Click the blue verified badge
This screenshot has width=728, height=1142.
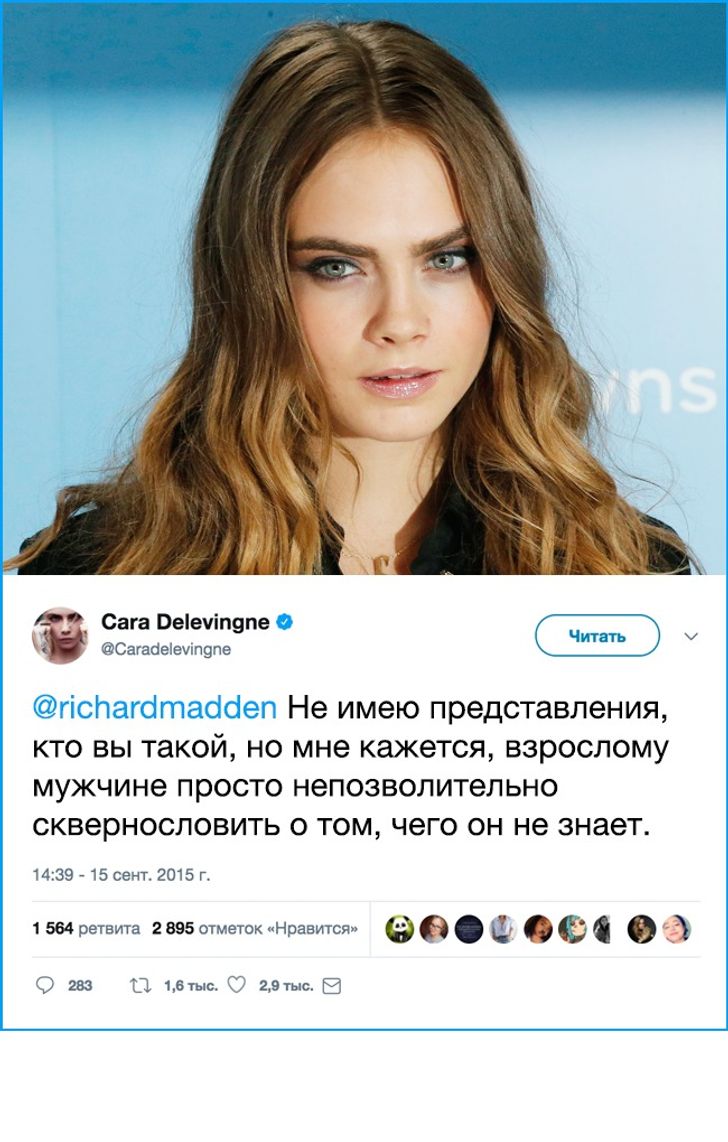click(285, 622)
